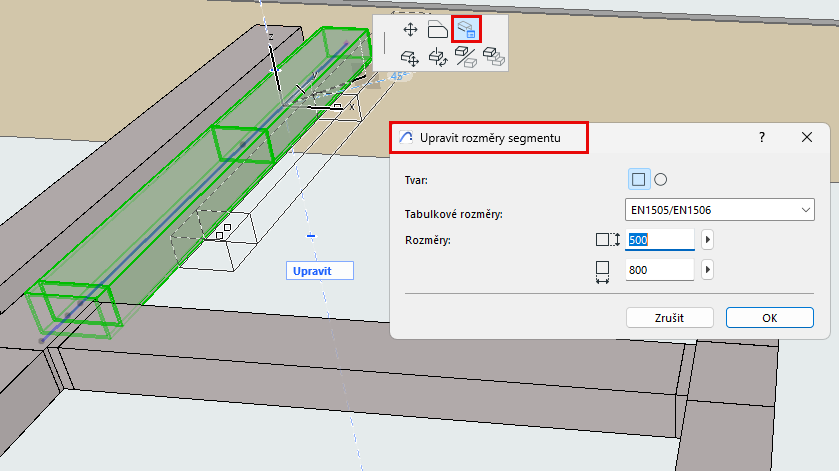Open help with the question mark button
The width and height of the screenshot is (839, 471).
pyautogui.click(x=762, y=138)
